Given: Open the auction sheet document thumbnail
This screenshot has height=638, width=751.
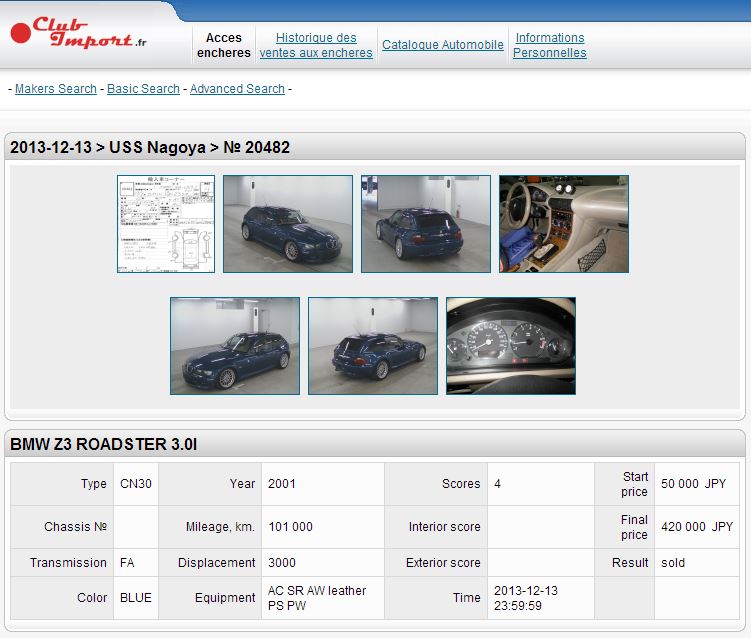Looking at the screenshot, I should [166, 224].
